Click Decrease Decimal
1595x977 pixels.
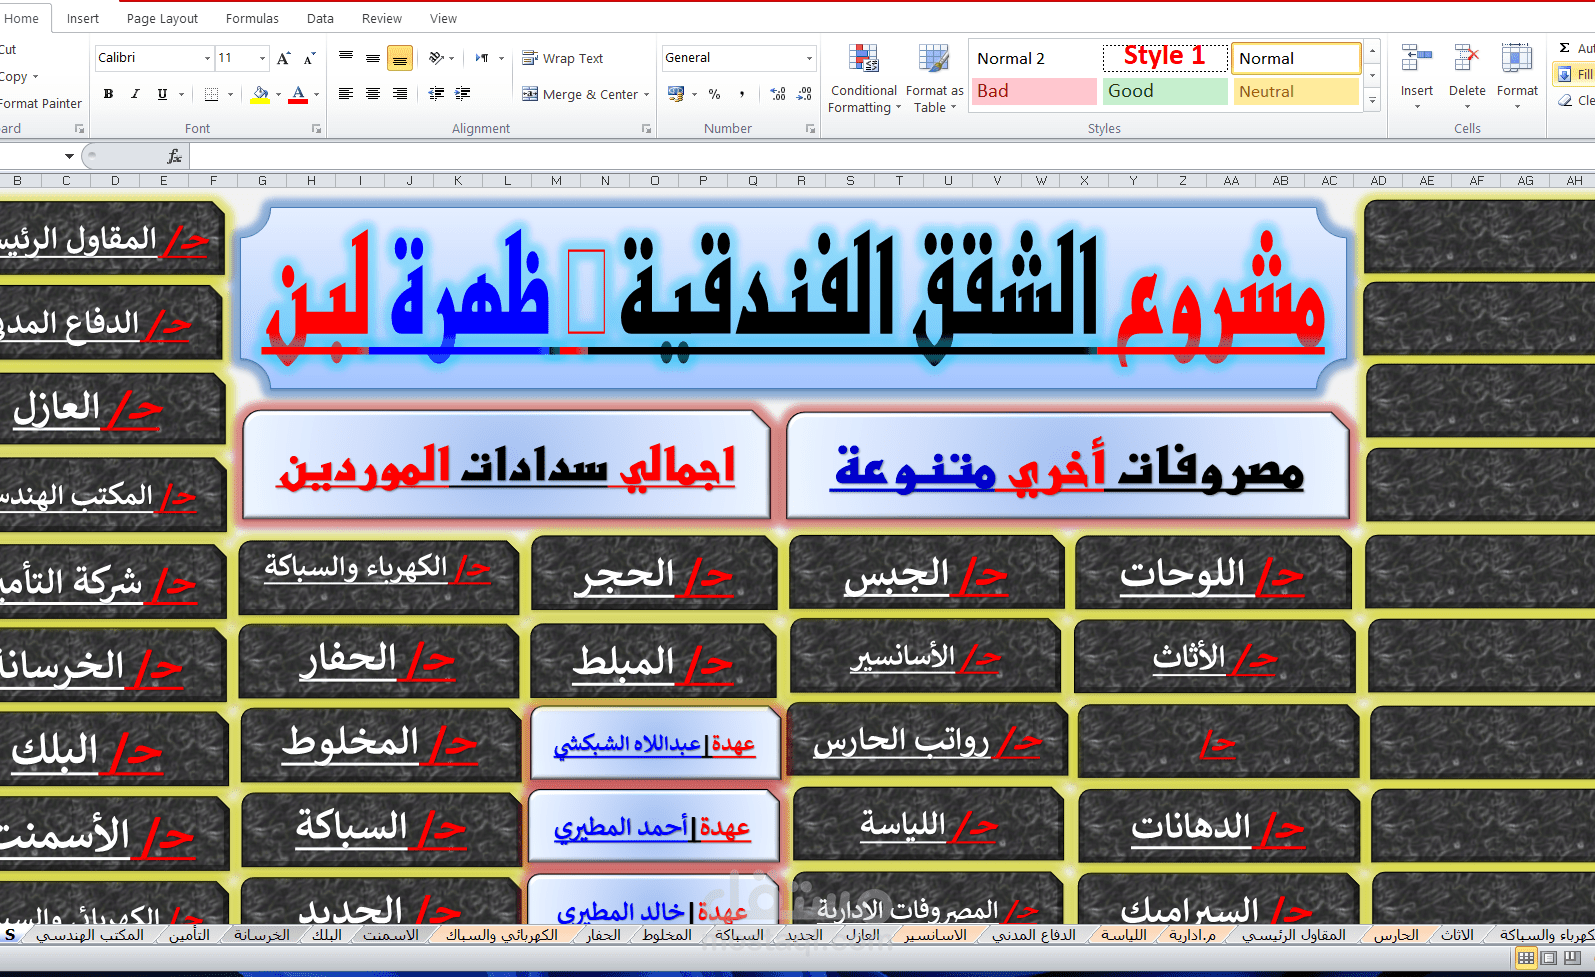tap(805, 94)
